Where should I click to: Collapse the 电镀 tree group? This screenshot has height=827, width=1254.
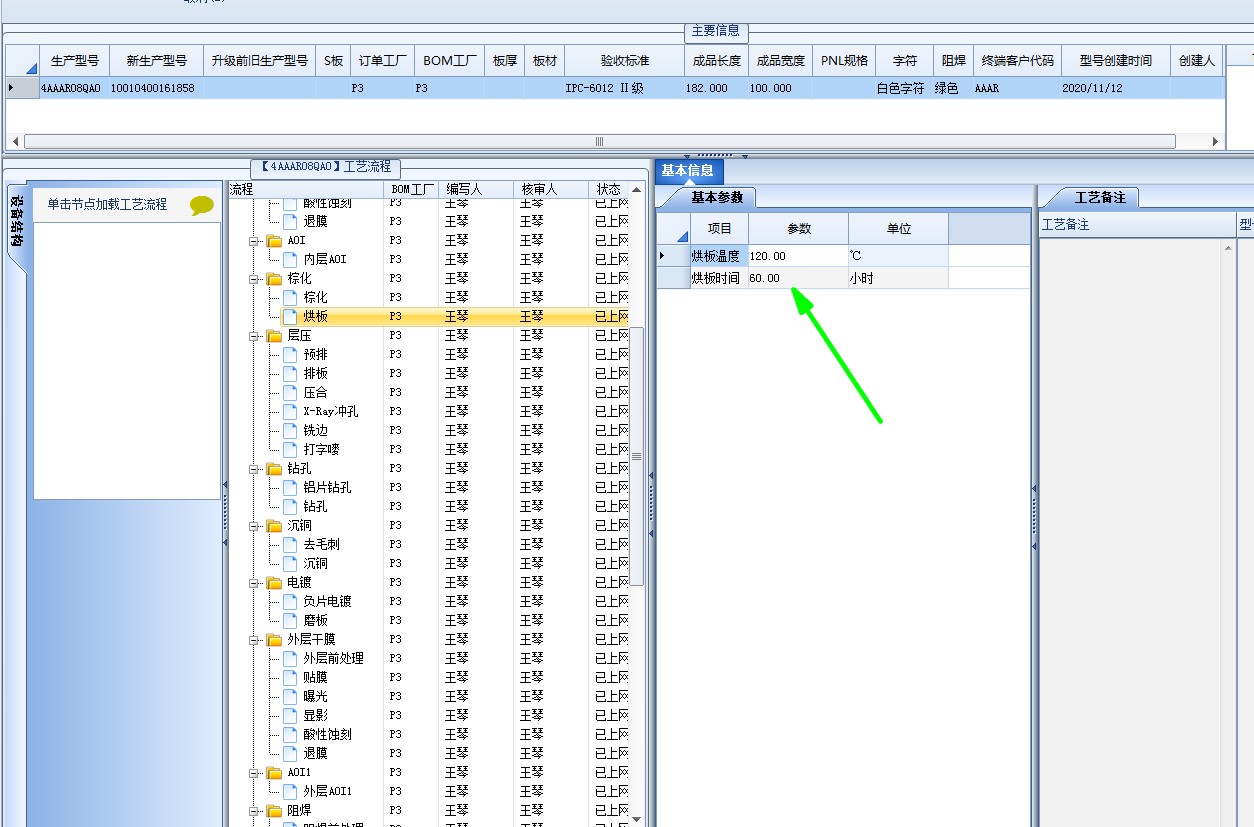pos(254,583)
